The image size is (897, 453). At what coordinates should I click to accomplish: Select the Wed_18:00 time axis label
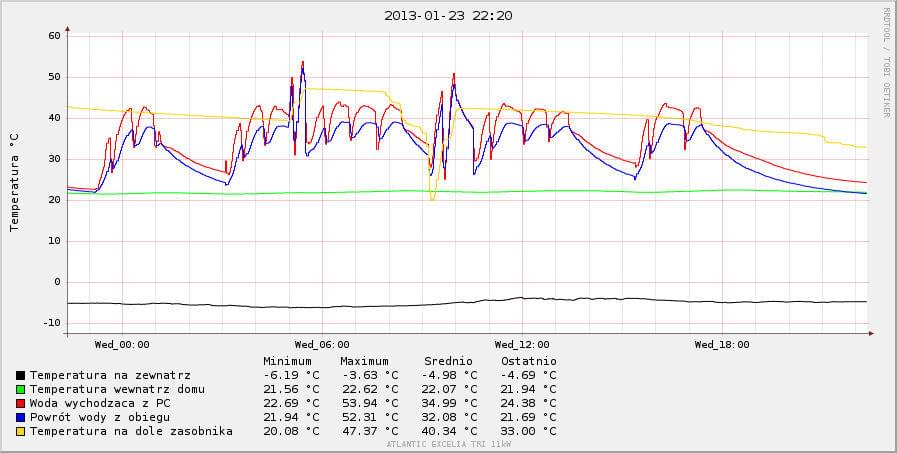722,345
